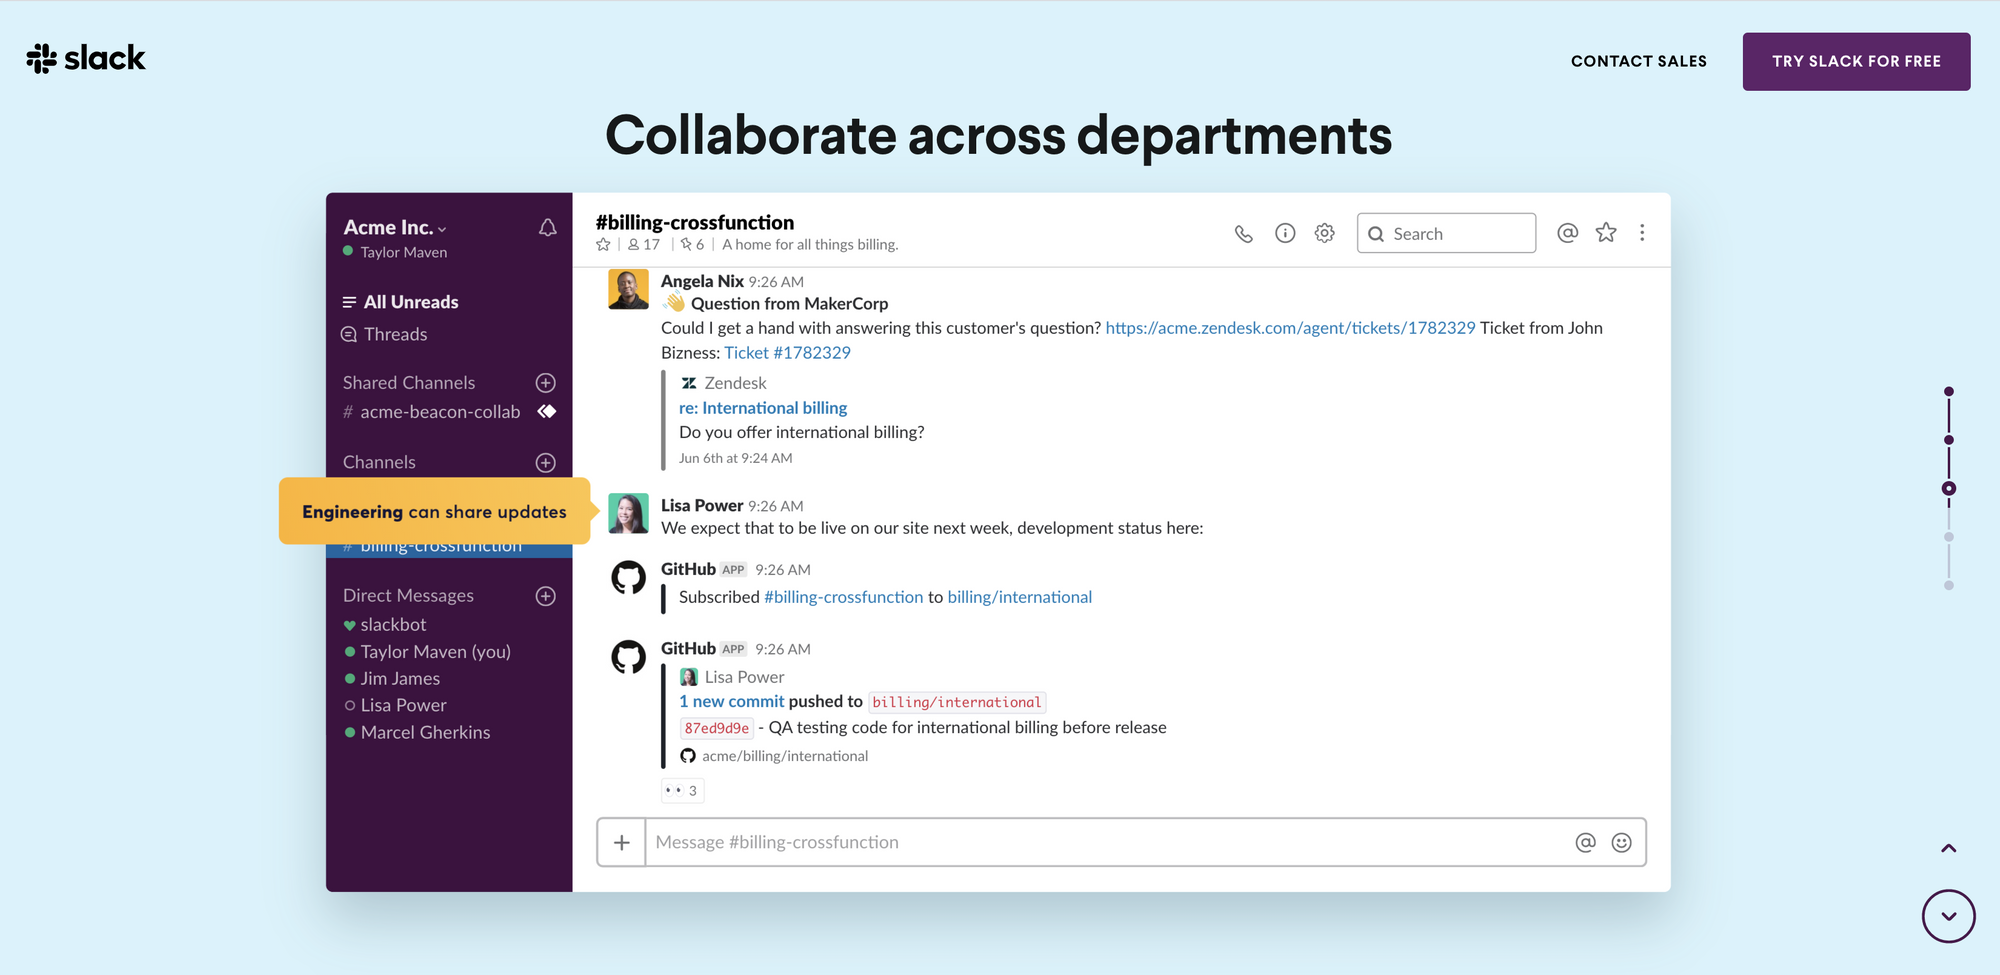Show mentions with header @ icon
The image size is (2000, 975).
(1567, 233)
